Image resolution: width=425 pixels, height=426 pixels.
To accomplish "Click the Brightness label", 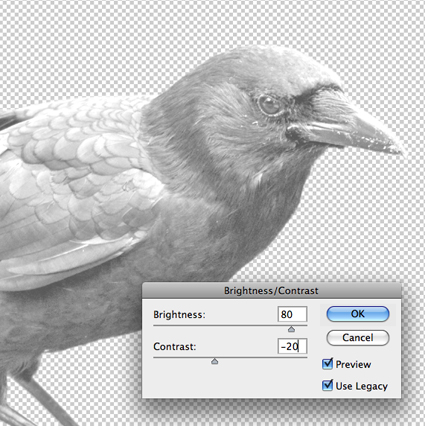I will (x=179, y=315).
